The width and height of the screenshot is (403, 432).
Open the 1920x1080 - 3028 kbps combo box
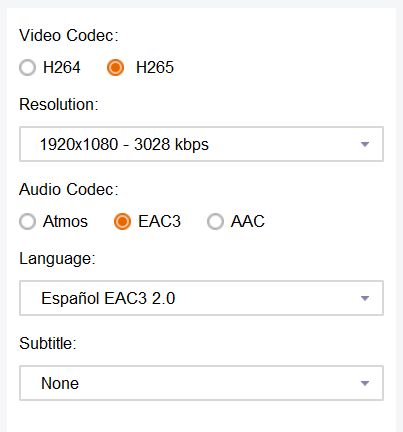(201, 144)
